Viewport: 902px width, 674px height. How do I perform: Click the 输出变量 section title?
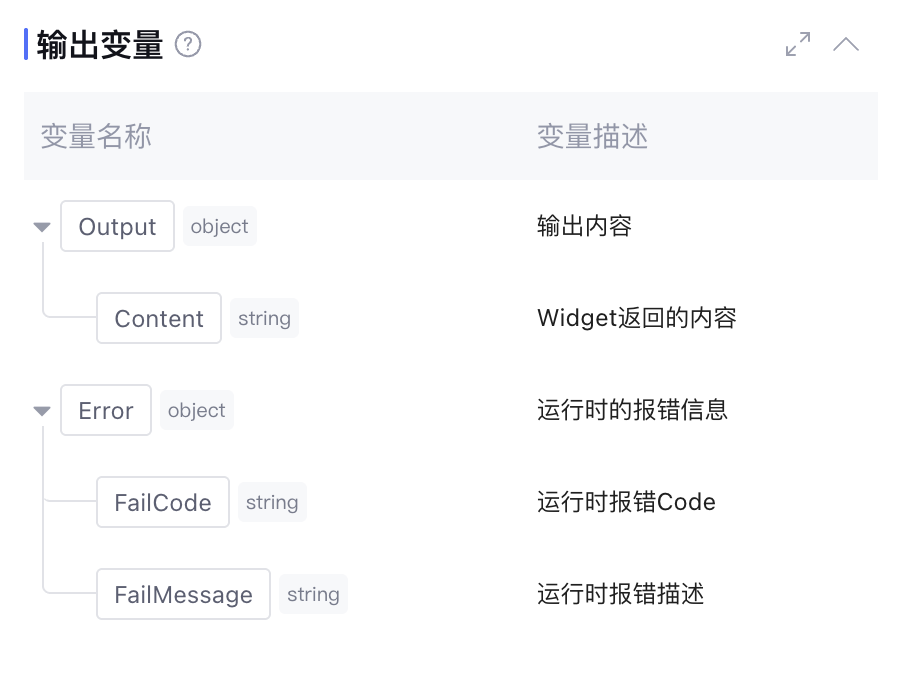(x=100, y=46)
